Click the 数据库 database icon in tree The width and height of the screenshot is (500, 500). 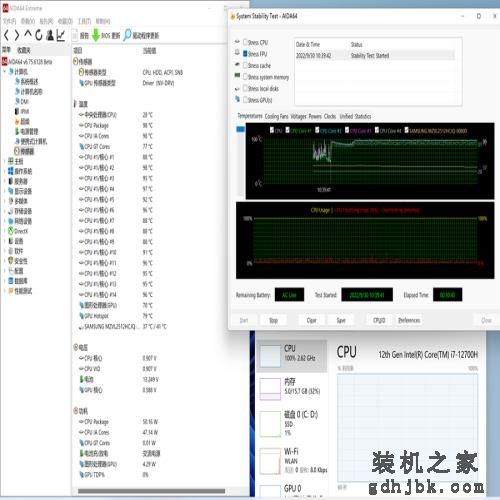click(x=11, y=281)
